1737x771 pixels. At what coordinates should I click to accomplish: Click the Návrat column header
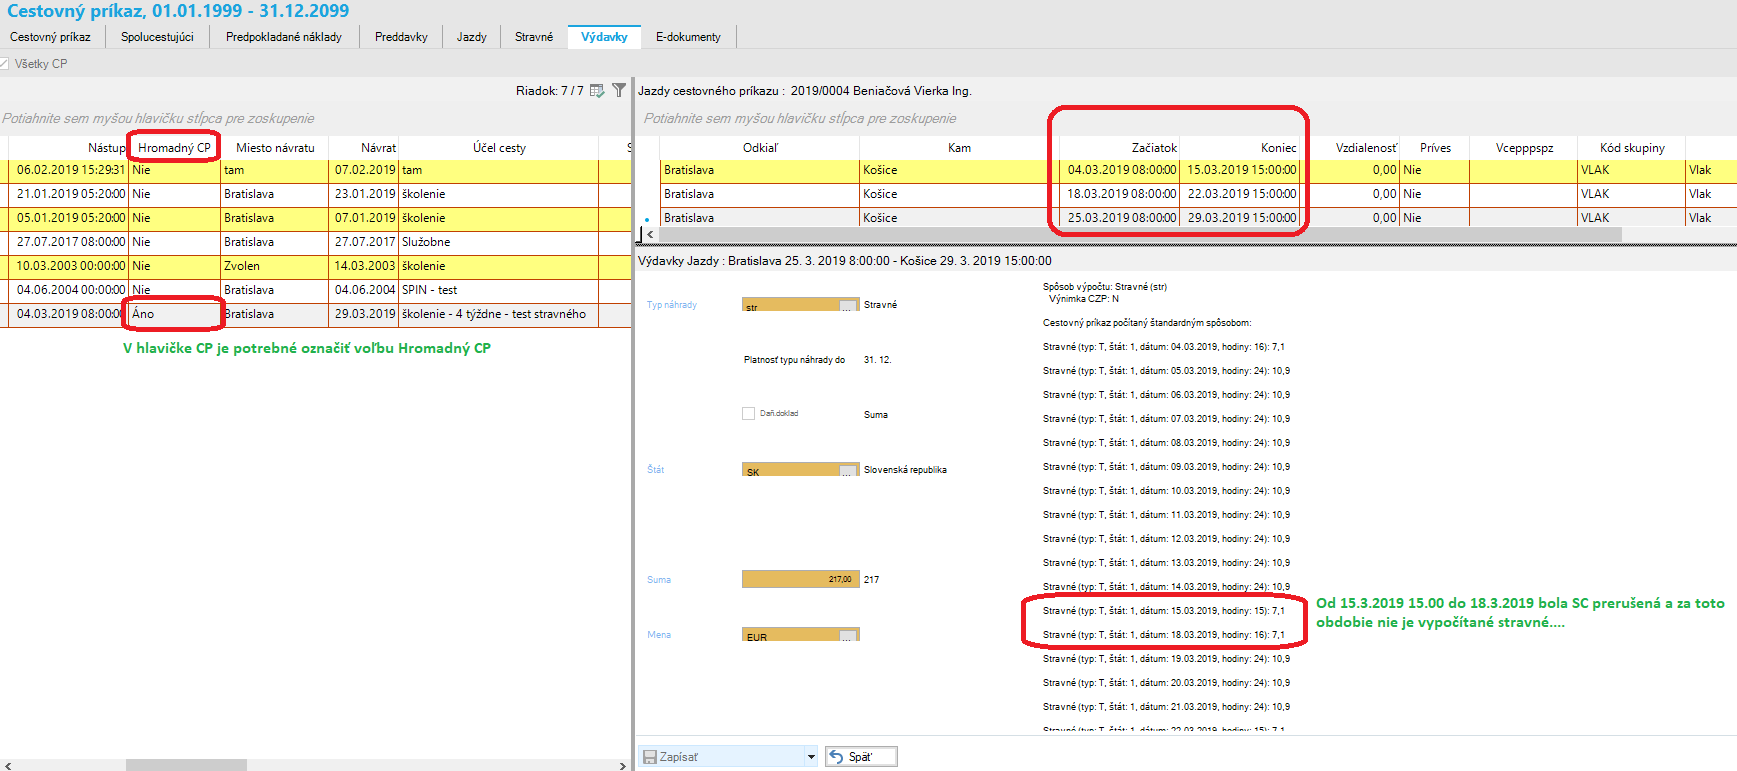pyautogui.click(x=364, y=148)
